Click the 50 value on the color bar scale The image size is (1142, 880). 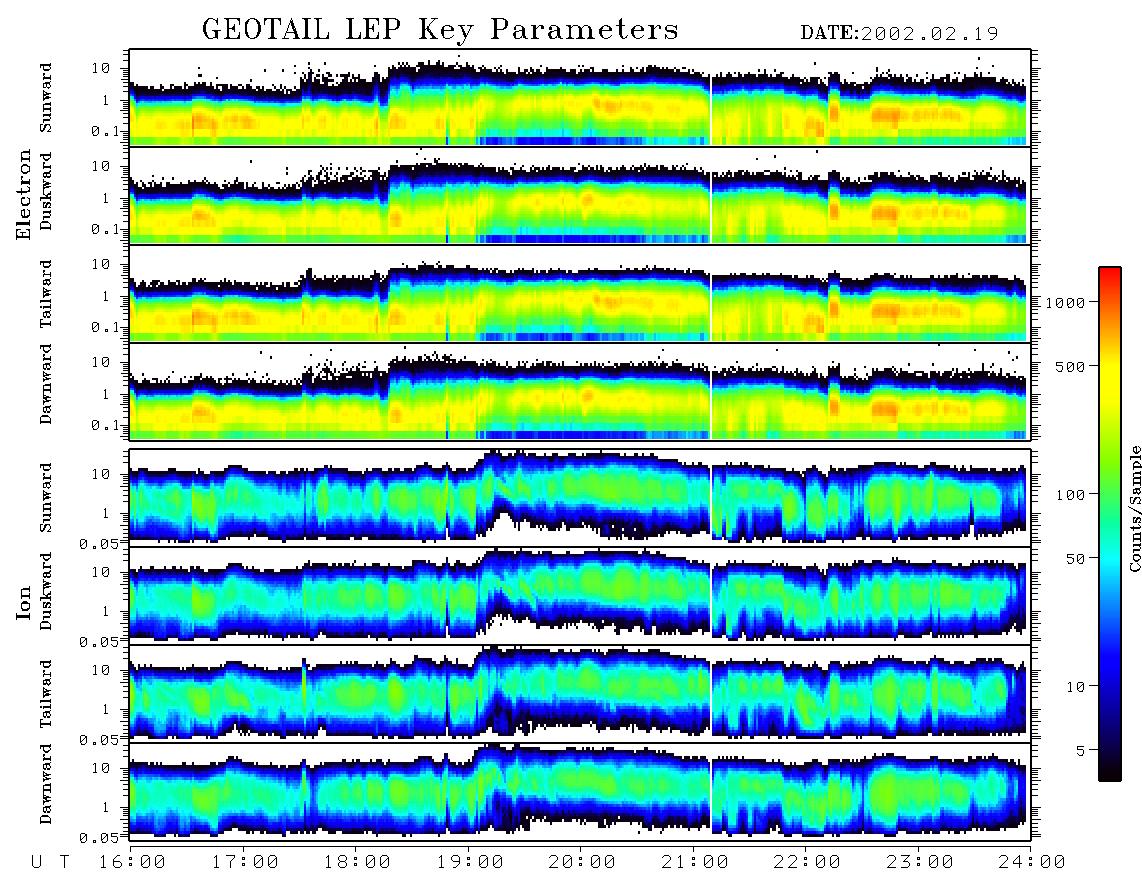click(1075, 559)
